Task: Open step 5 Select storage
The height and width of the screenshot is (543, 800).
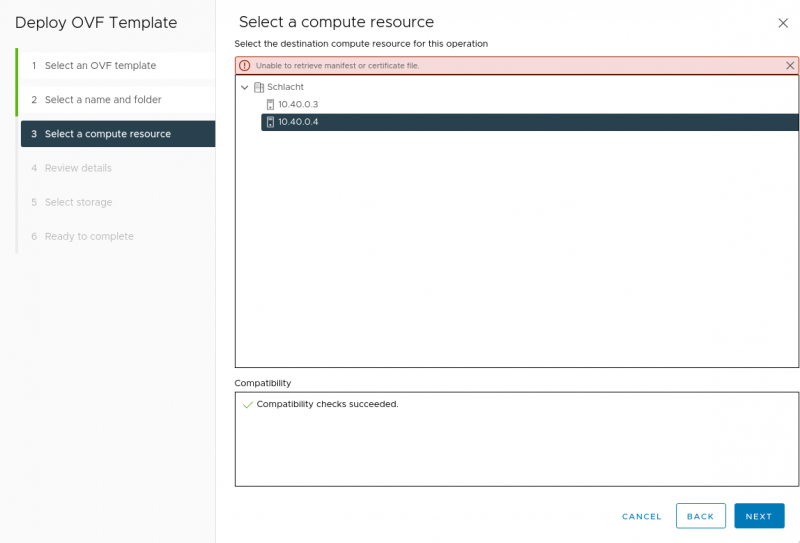Action: pyautogui.click(x=78, y=202)
